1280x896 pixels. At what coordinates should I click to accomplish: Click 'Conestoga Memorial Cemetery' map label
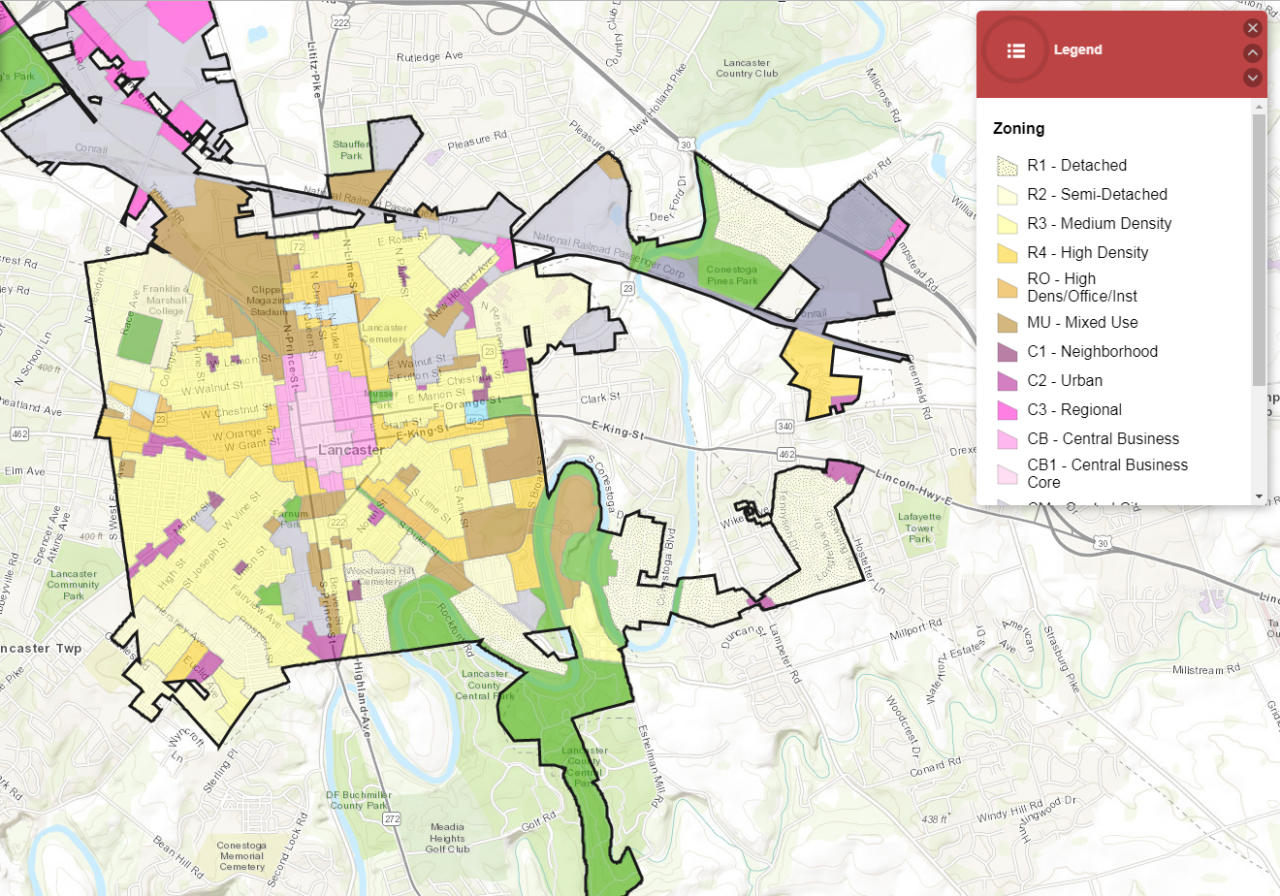[241, 856]
